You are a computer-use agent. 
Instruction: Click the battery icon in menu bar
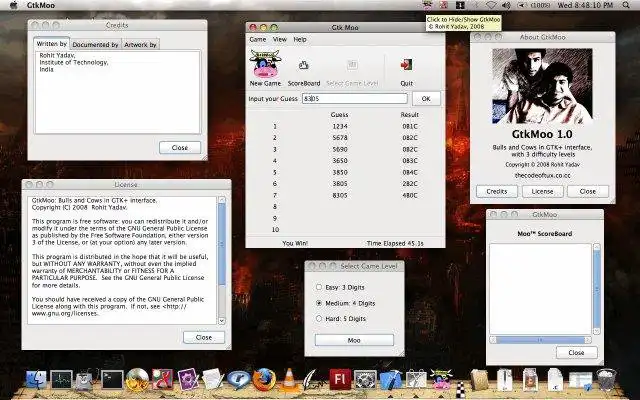click(522, 5)
